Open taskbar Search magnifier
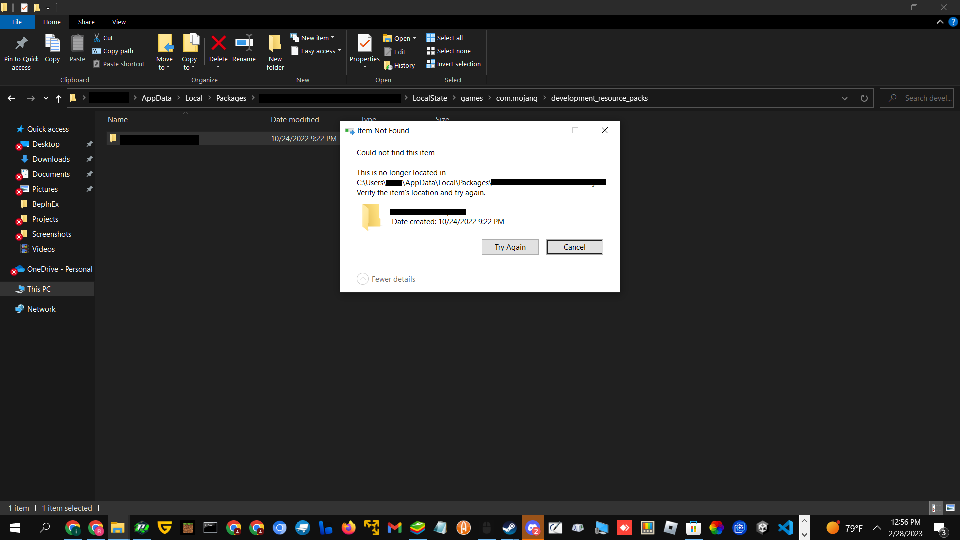The height and width of the screenshot is (540, 960). point(45,528)
